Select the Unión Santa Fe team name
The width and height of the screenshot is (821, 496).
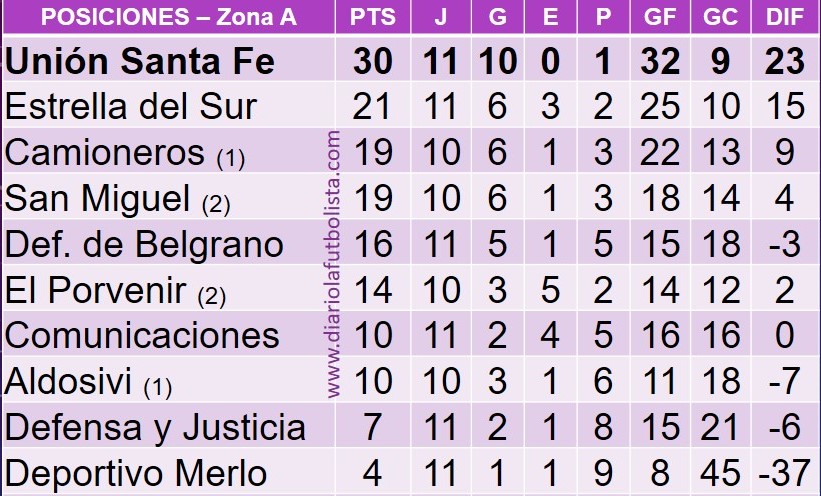[x=140, y=61]
